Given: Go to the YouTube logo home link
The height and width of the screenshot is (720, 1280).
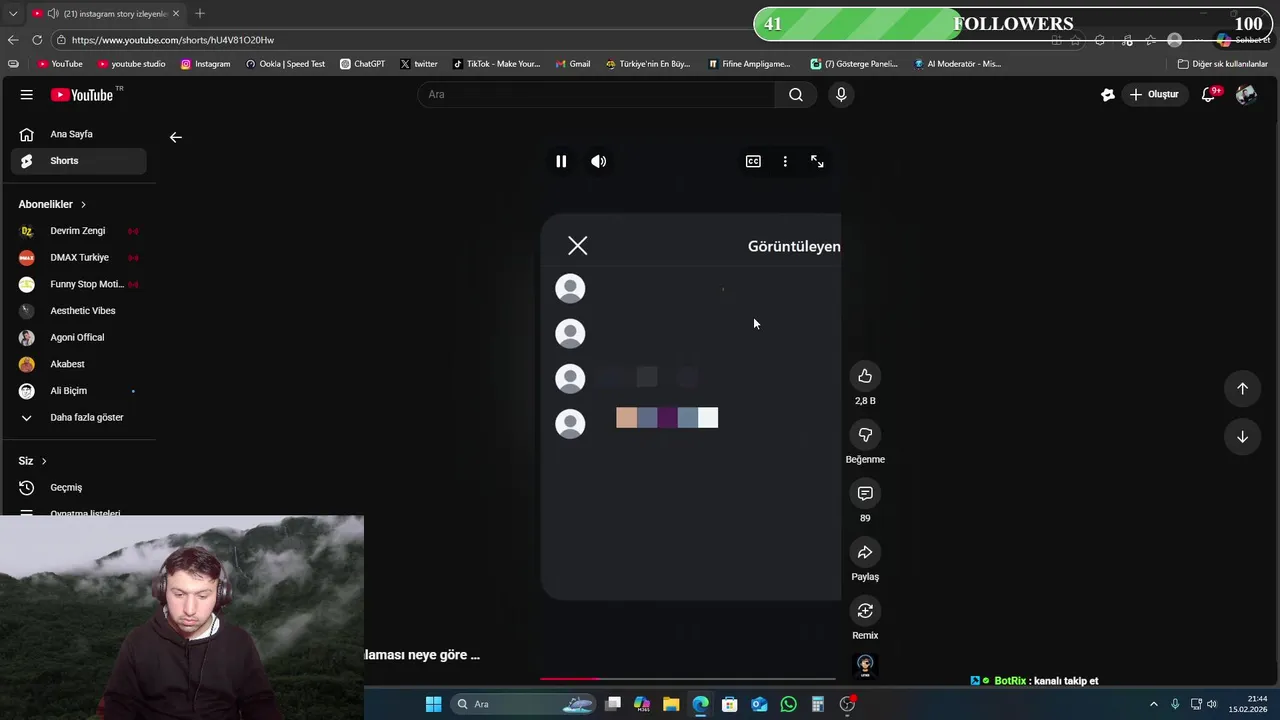Looking at the screenshot, I should (83, 94).
